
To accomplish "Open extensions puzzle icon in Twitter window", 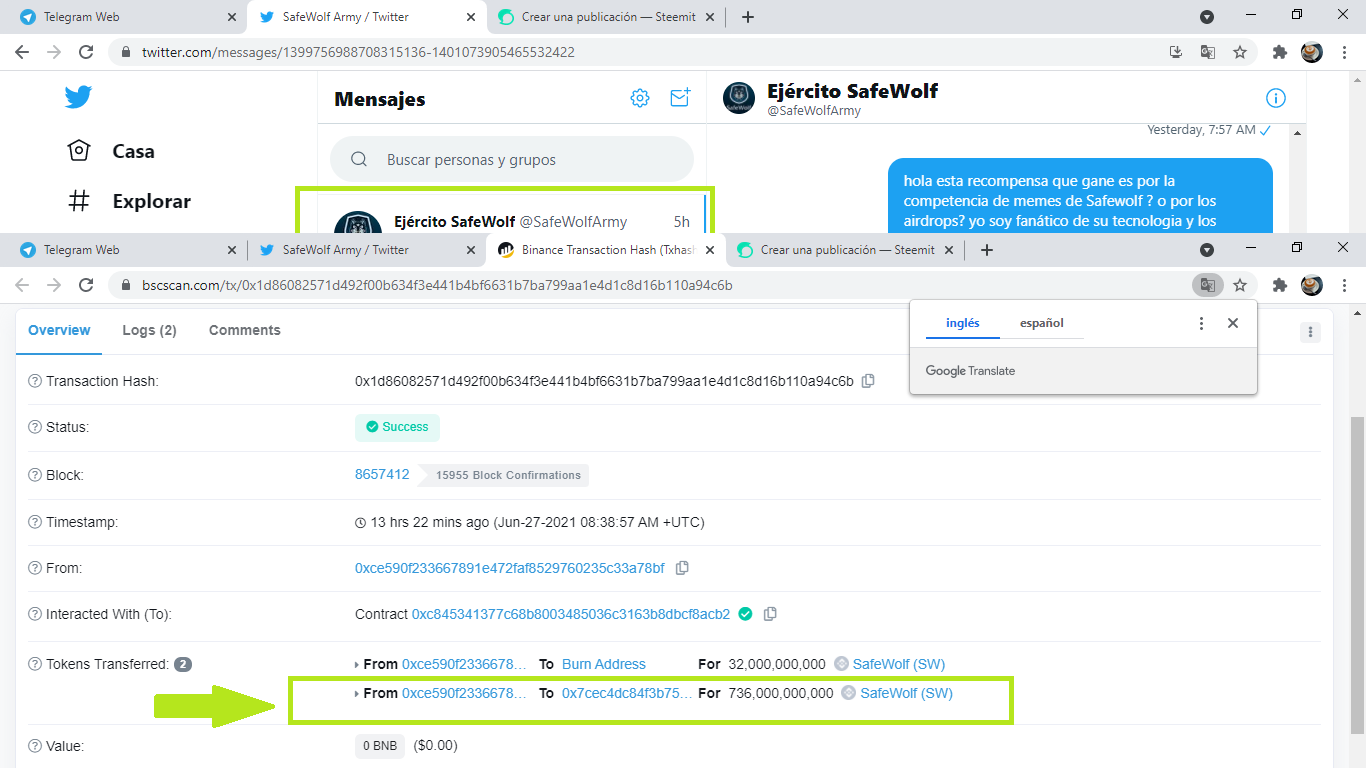I will [x=1279, y=52].
